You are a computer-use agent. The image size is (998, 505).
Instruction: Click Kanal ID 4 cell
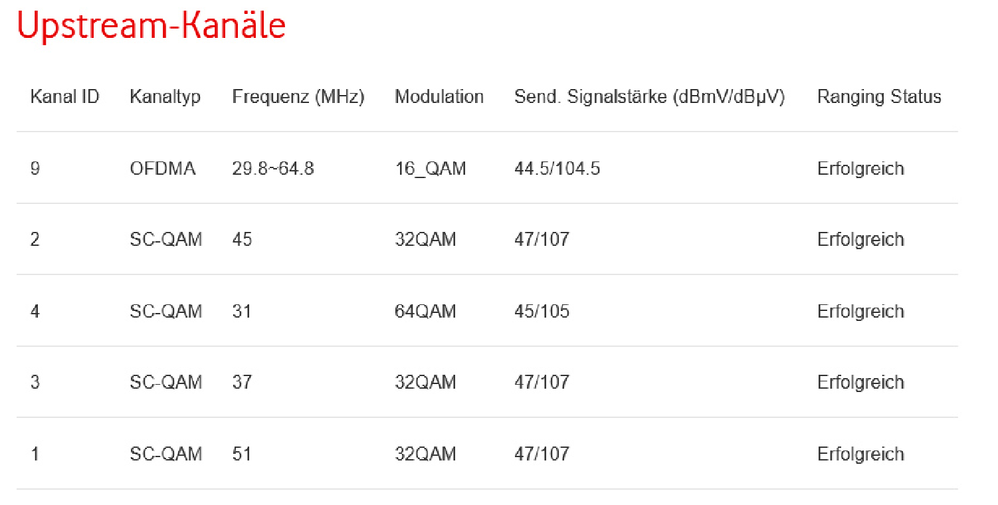(x=36, y=312)
